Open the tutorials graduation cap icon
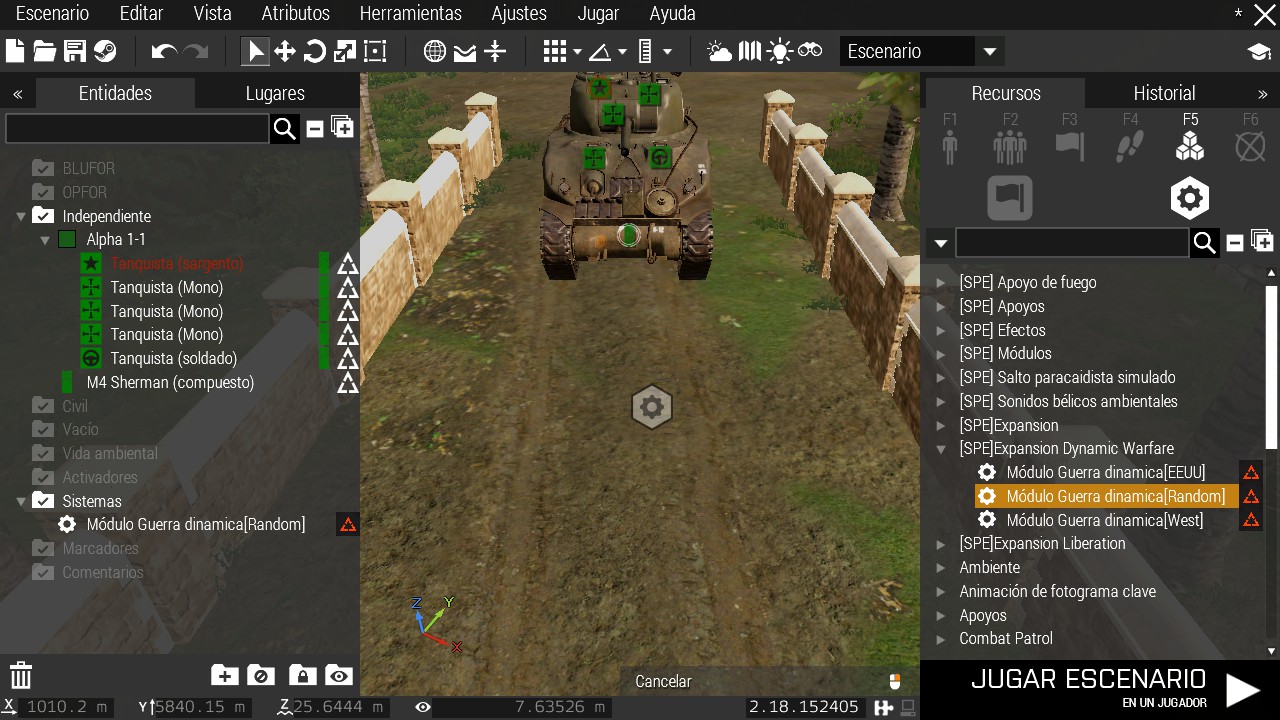This screenshot has width=1280, height=720. (x=1259, y=51)
